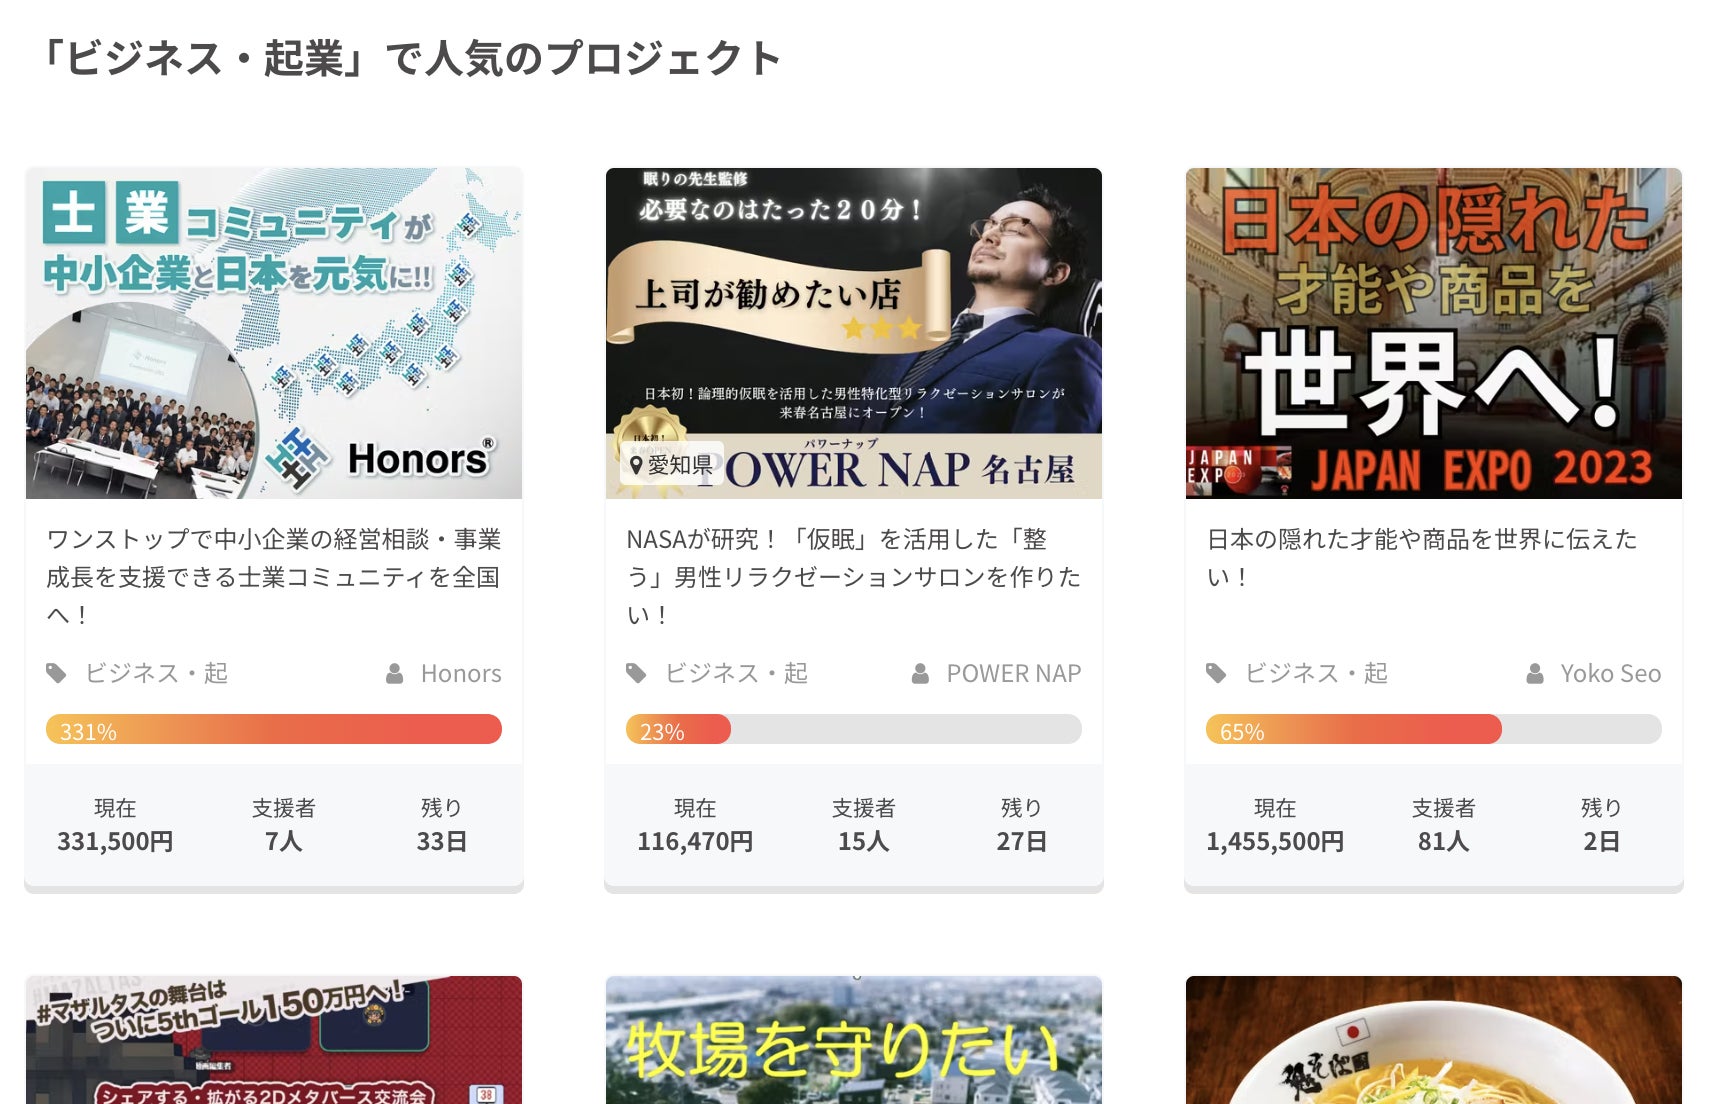Click the person icon beside POWER NAP

click(x=921, y=674)
